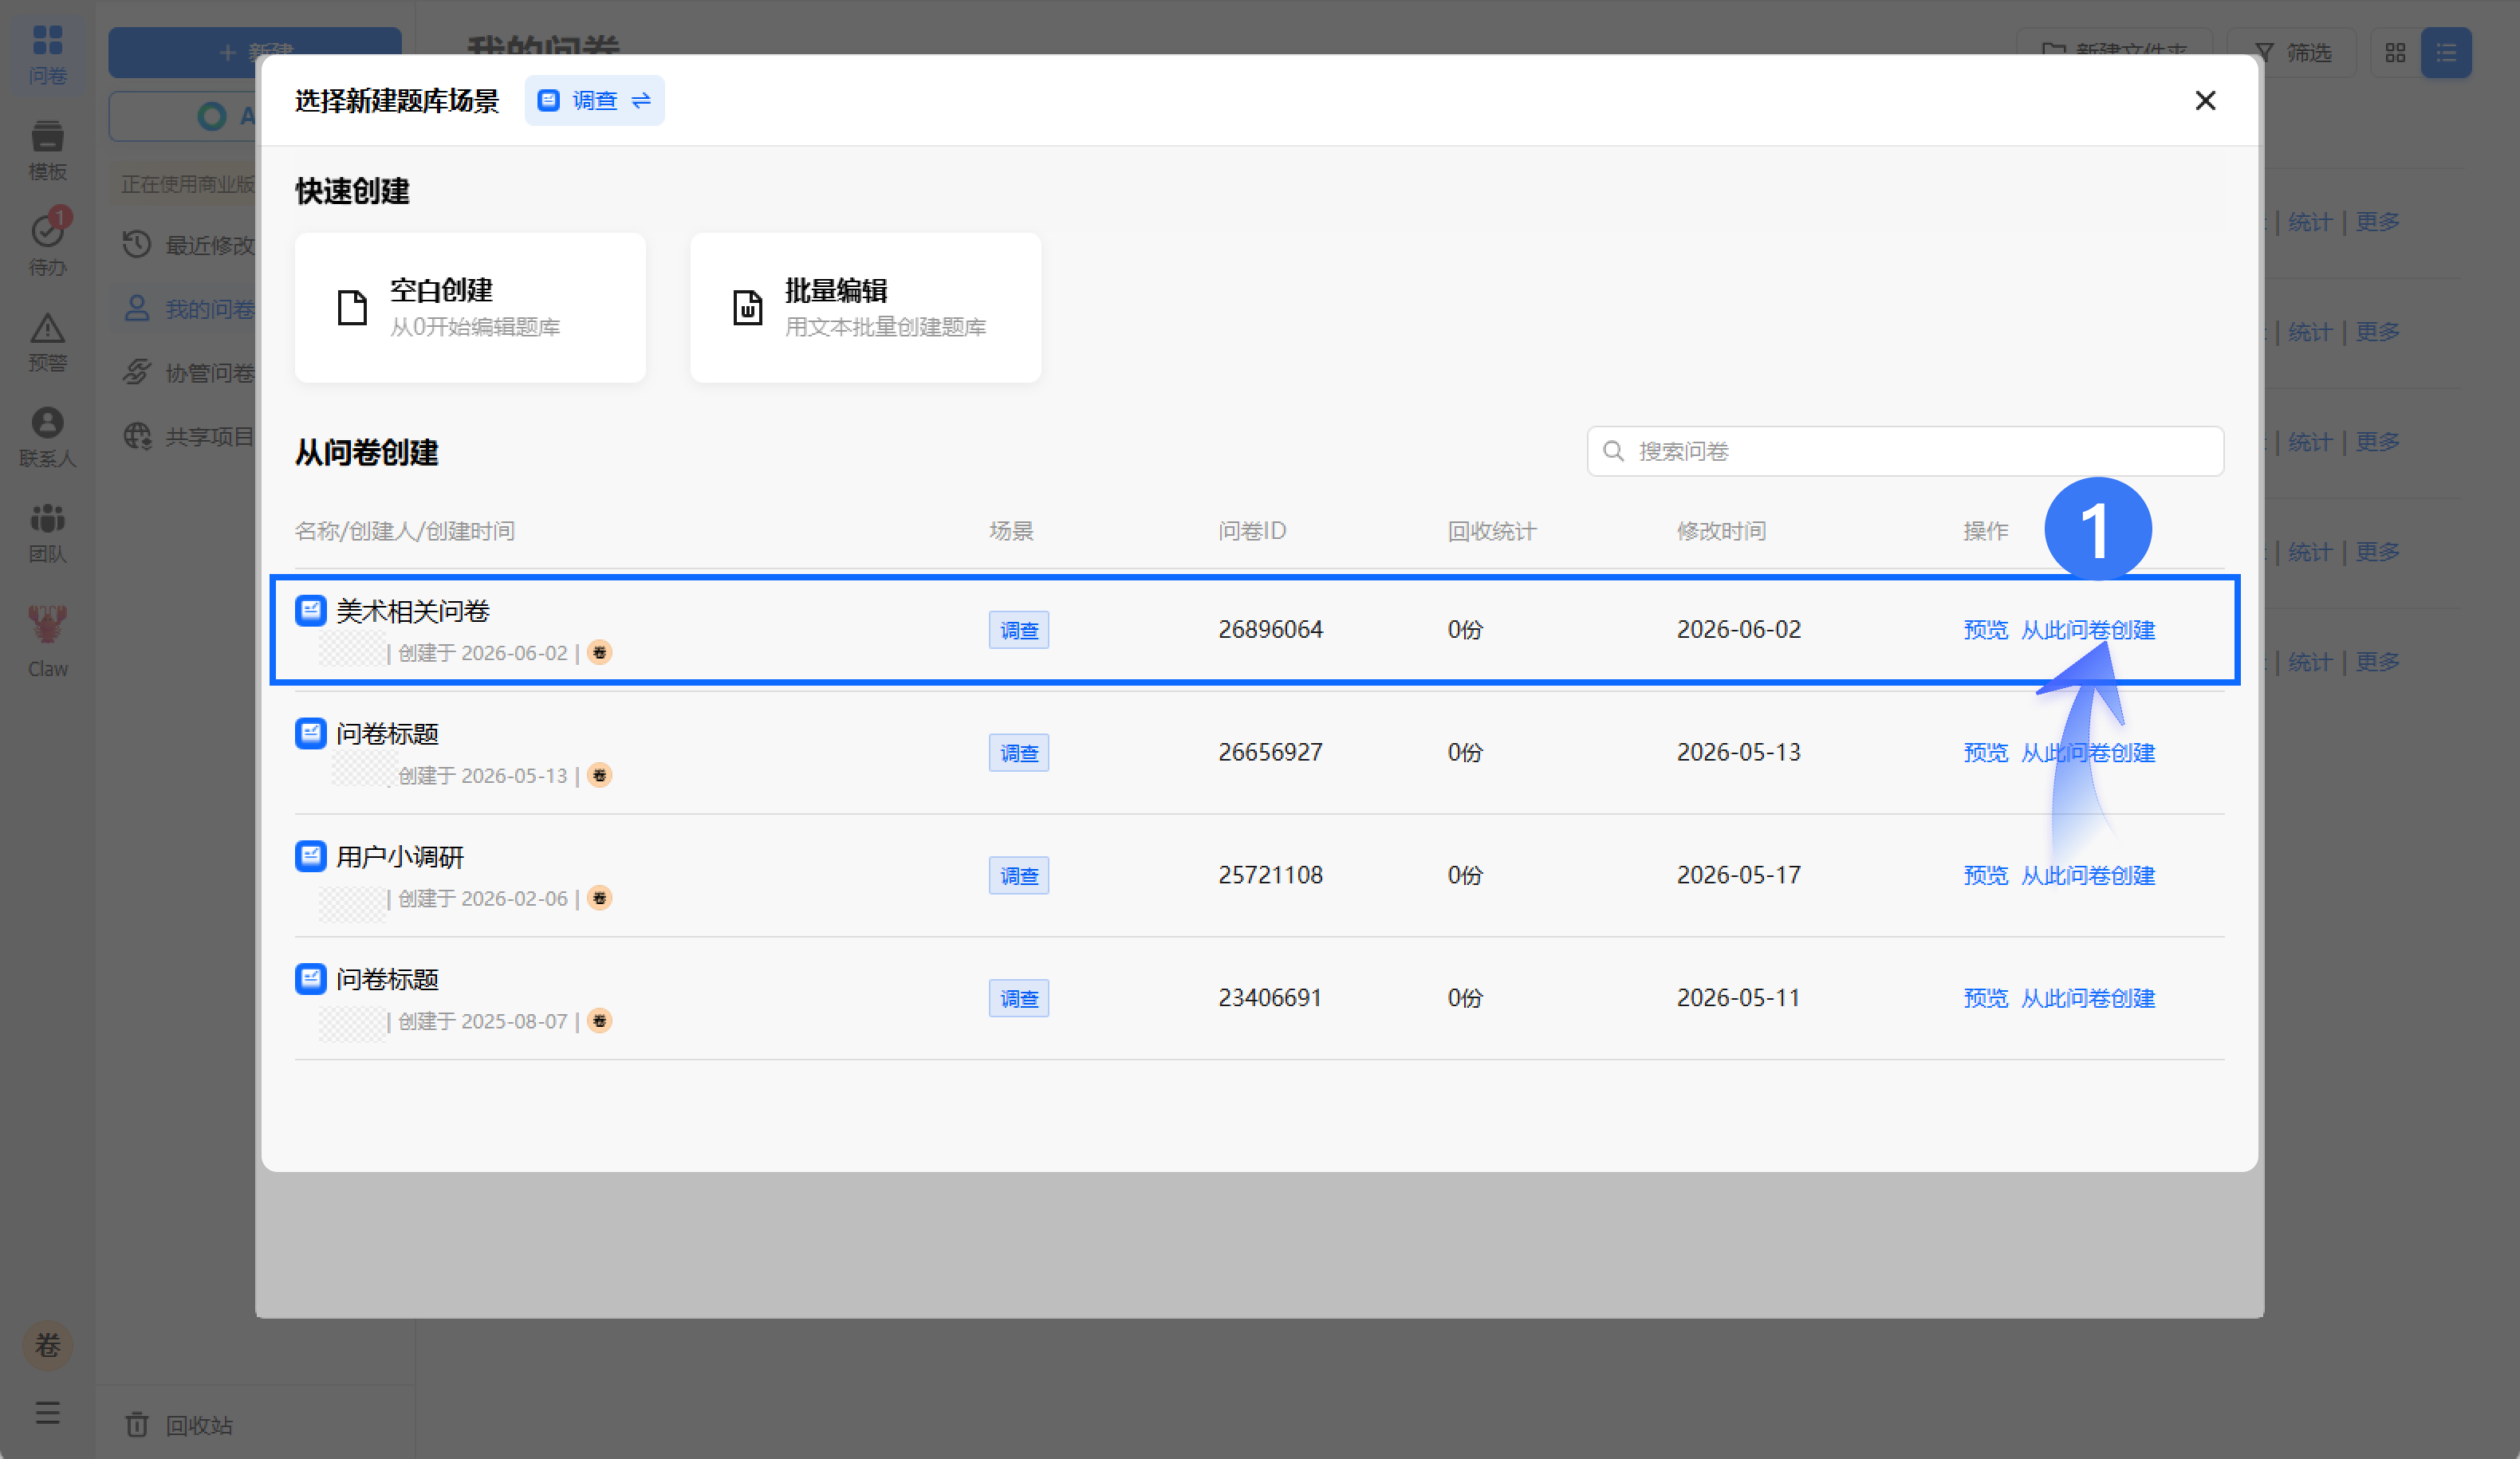
Task: Click 统计 link in first background row
Action: point(2310,222)
